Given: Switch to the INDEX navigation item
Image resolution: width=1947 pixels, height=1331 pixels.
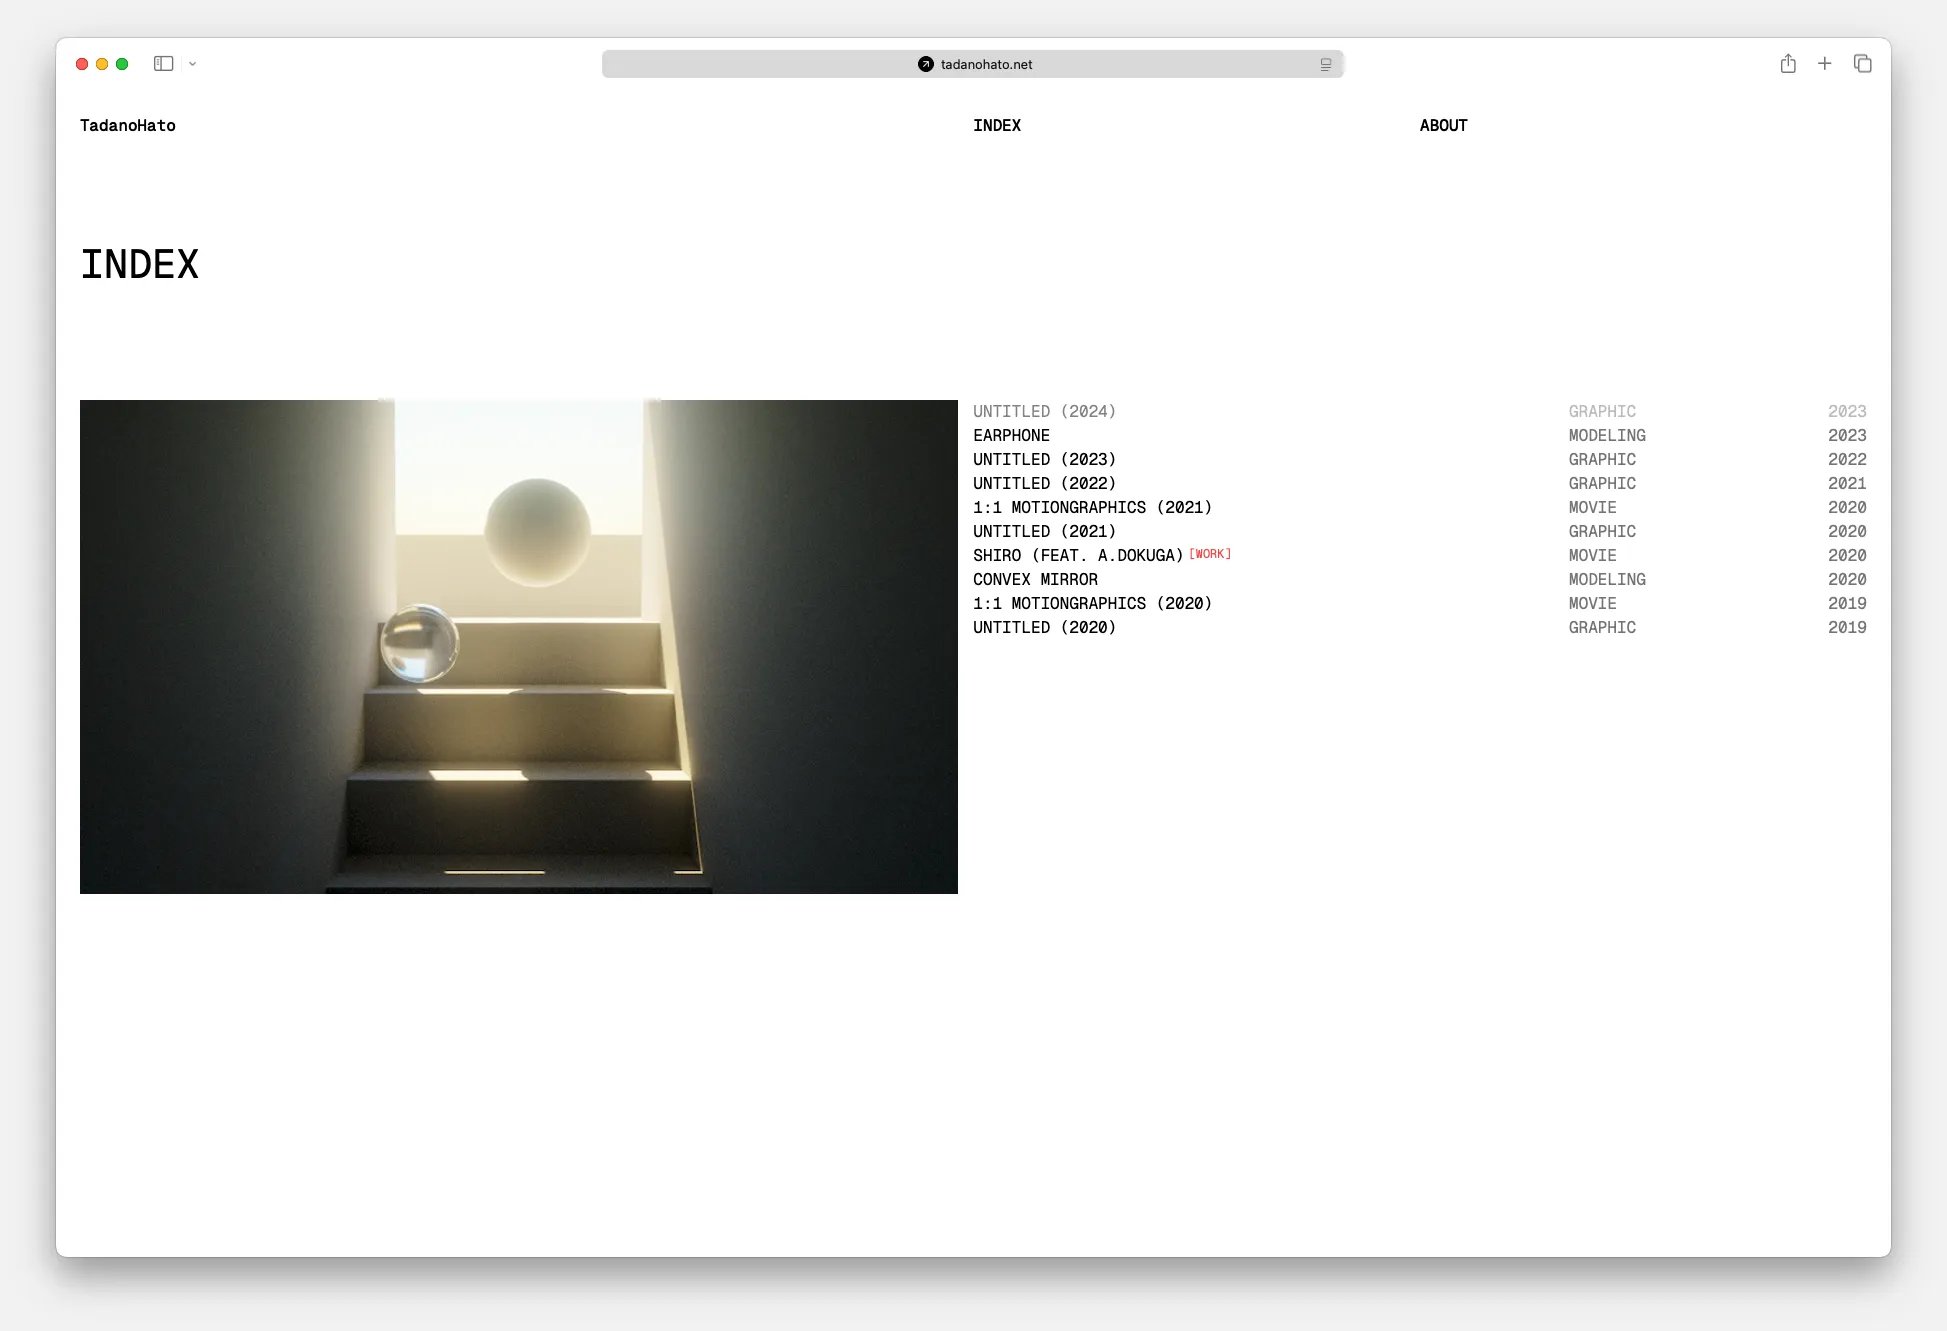Looking at the screenshot, I should pos(997,125).
